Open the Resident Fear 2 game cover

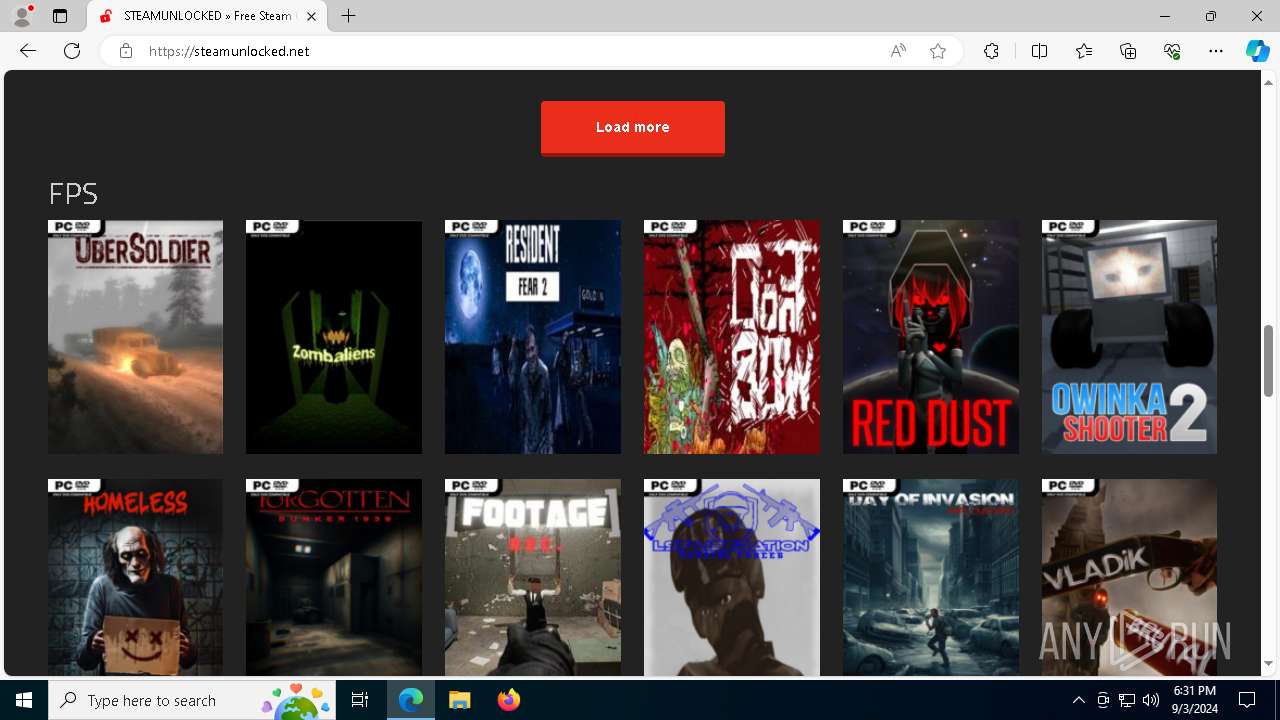pyautogui.click(x=533, y=337)
